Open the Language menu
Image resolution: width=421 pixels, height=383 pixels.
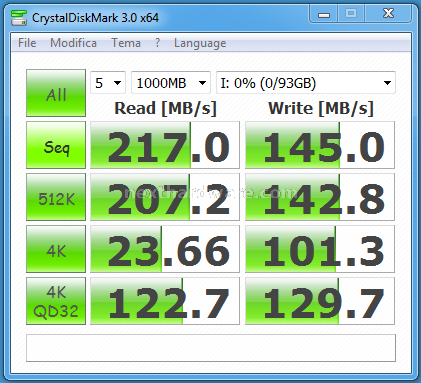(x=200, y=43)
